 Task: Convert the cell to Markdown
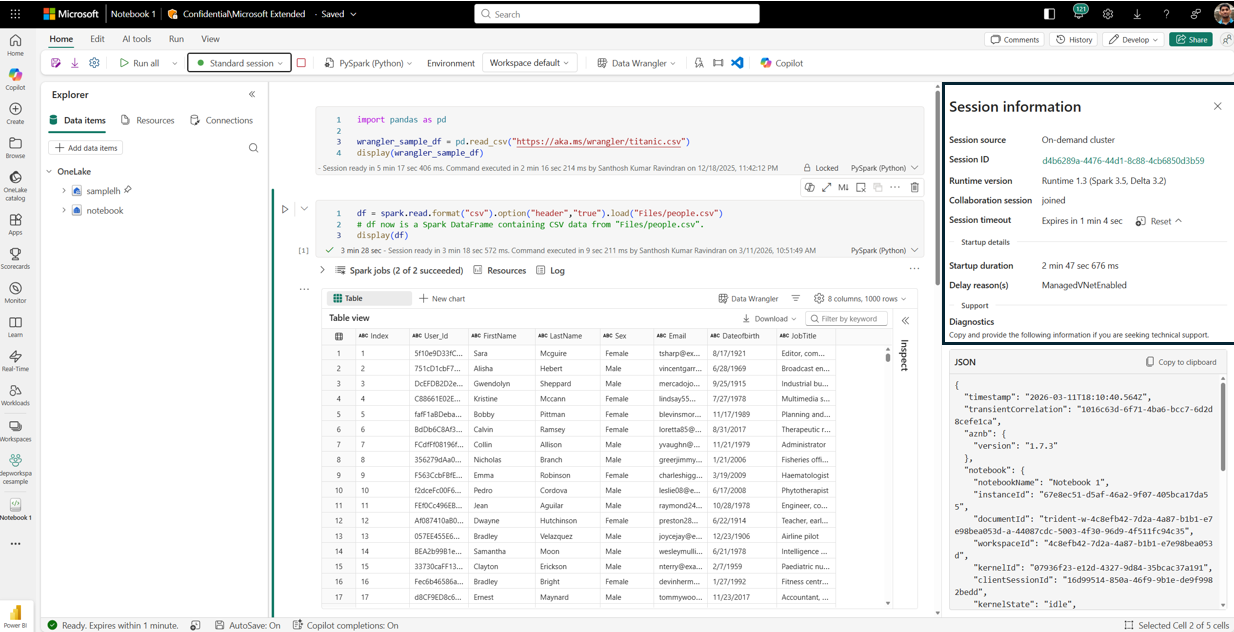tap(844, 187)
